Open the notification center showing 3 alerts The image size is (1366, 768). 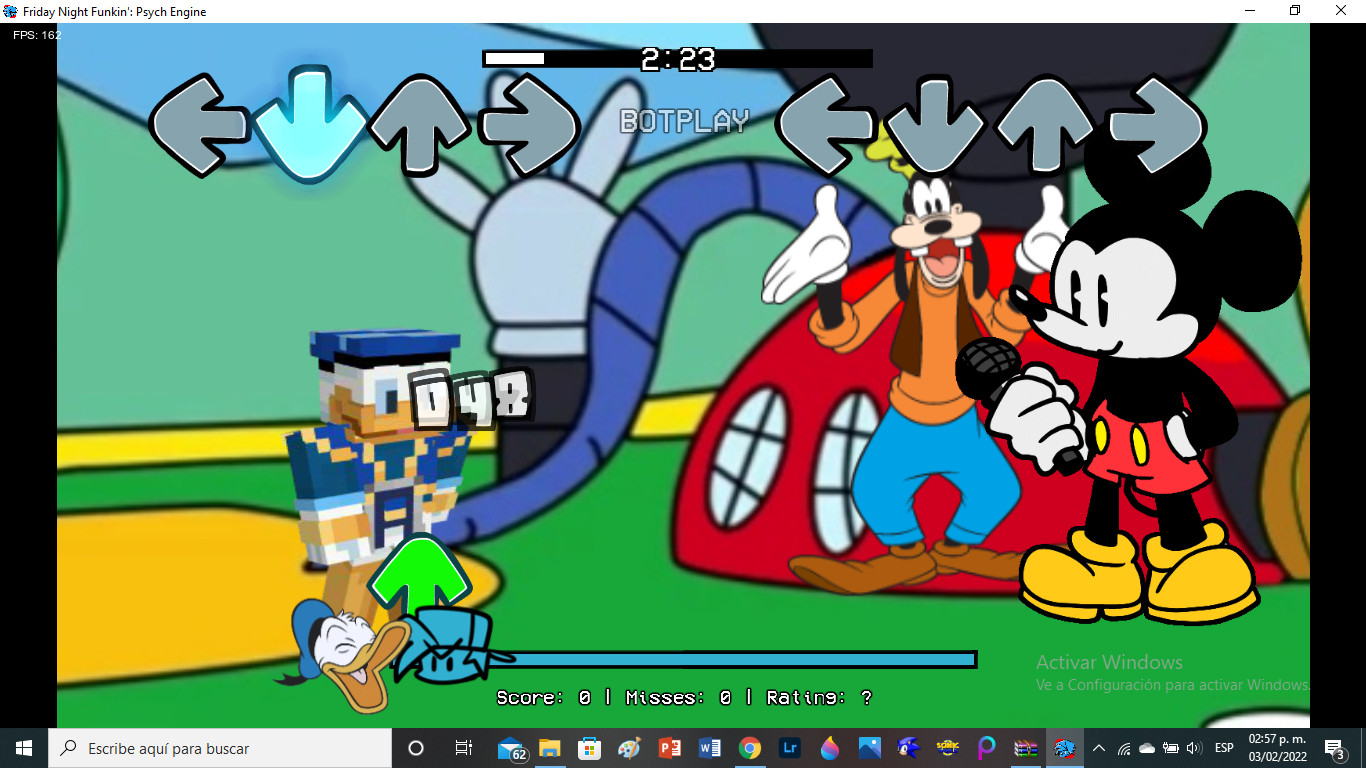point(1333,748)
